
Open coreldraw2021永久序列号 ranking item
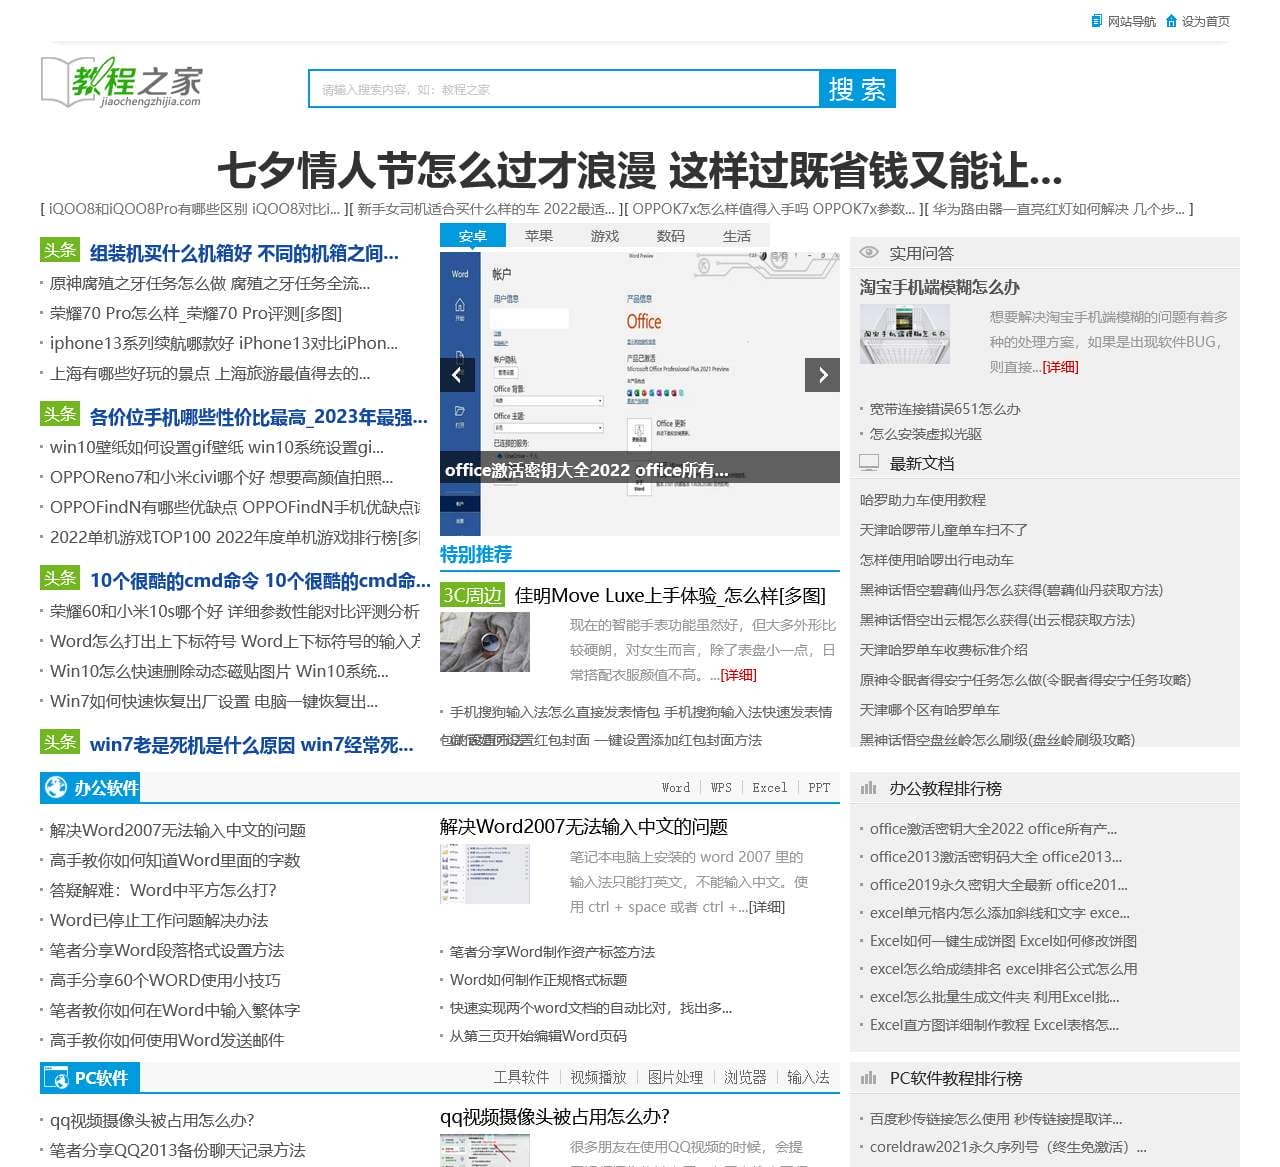[x=1008, y=1147]
